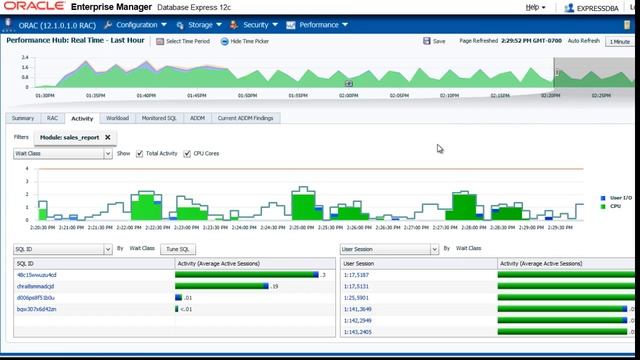The height and width of the screenshot is (360, 640).
Task: Click the CPU legend swatch
Action: coord(603,207)
